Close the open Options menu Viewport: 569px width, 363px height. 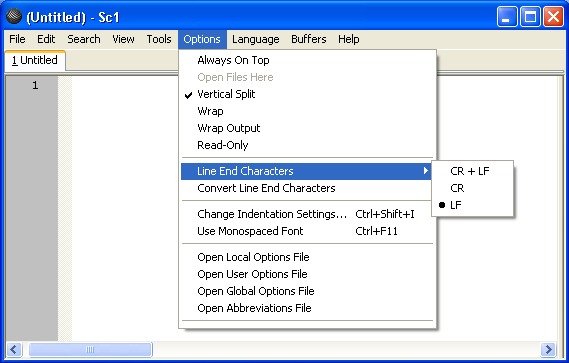pyautogui.click(x=202, y=39)
